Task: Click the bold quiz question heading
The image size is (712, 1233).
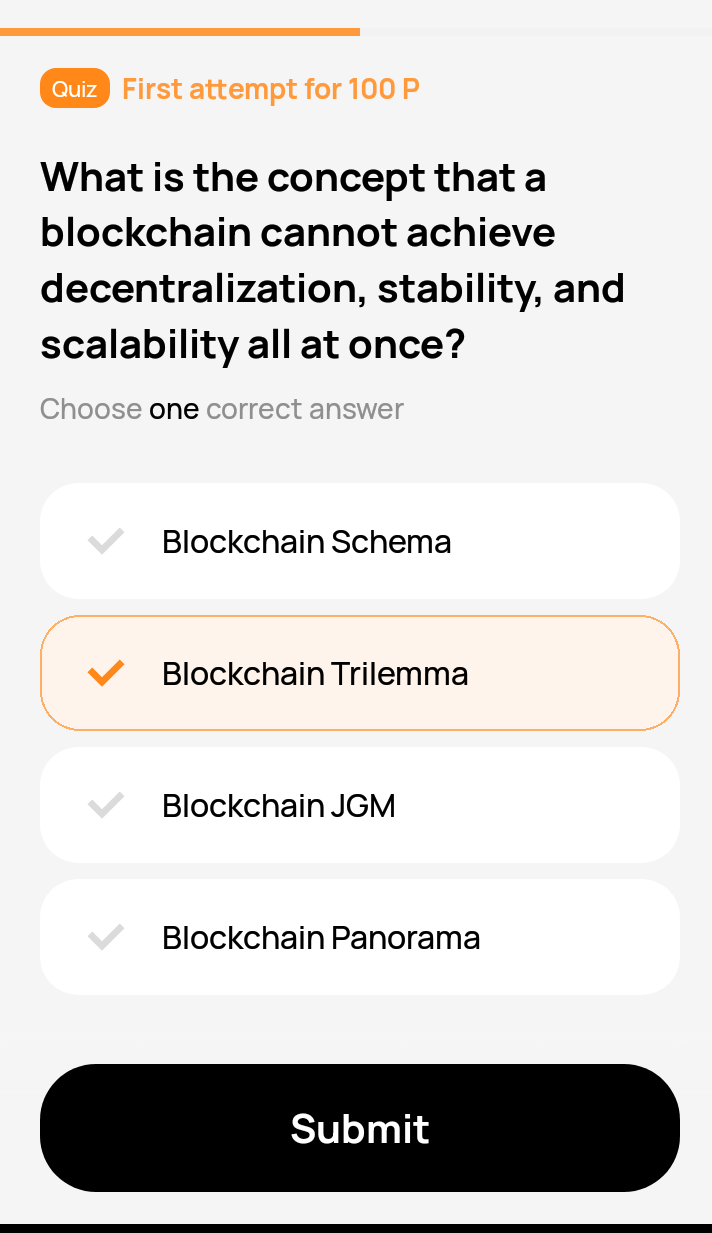Action: 332,260
